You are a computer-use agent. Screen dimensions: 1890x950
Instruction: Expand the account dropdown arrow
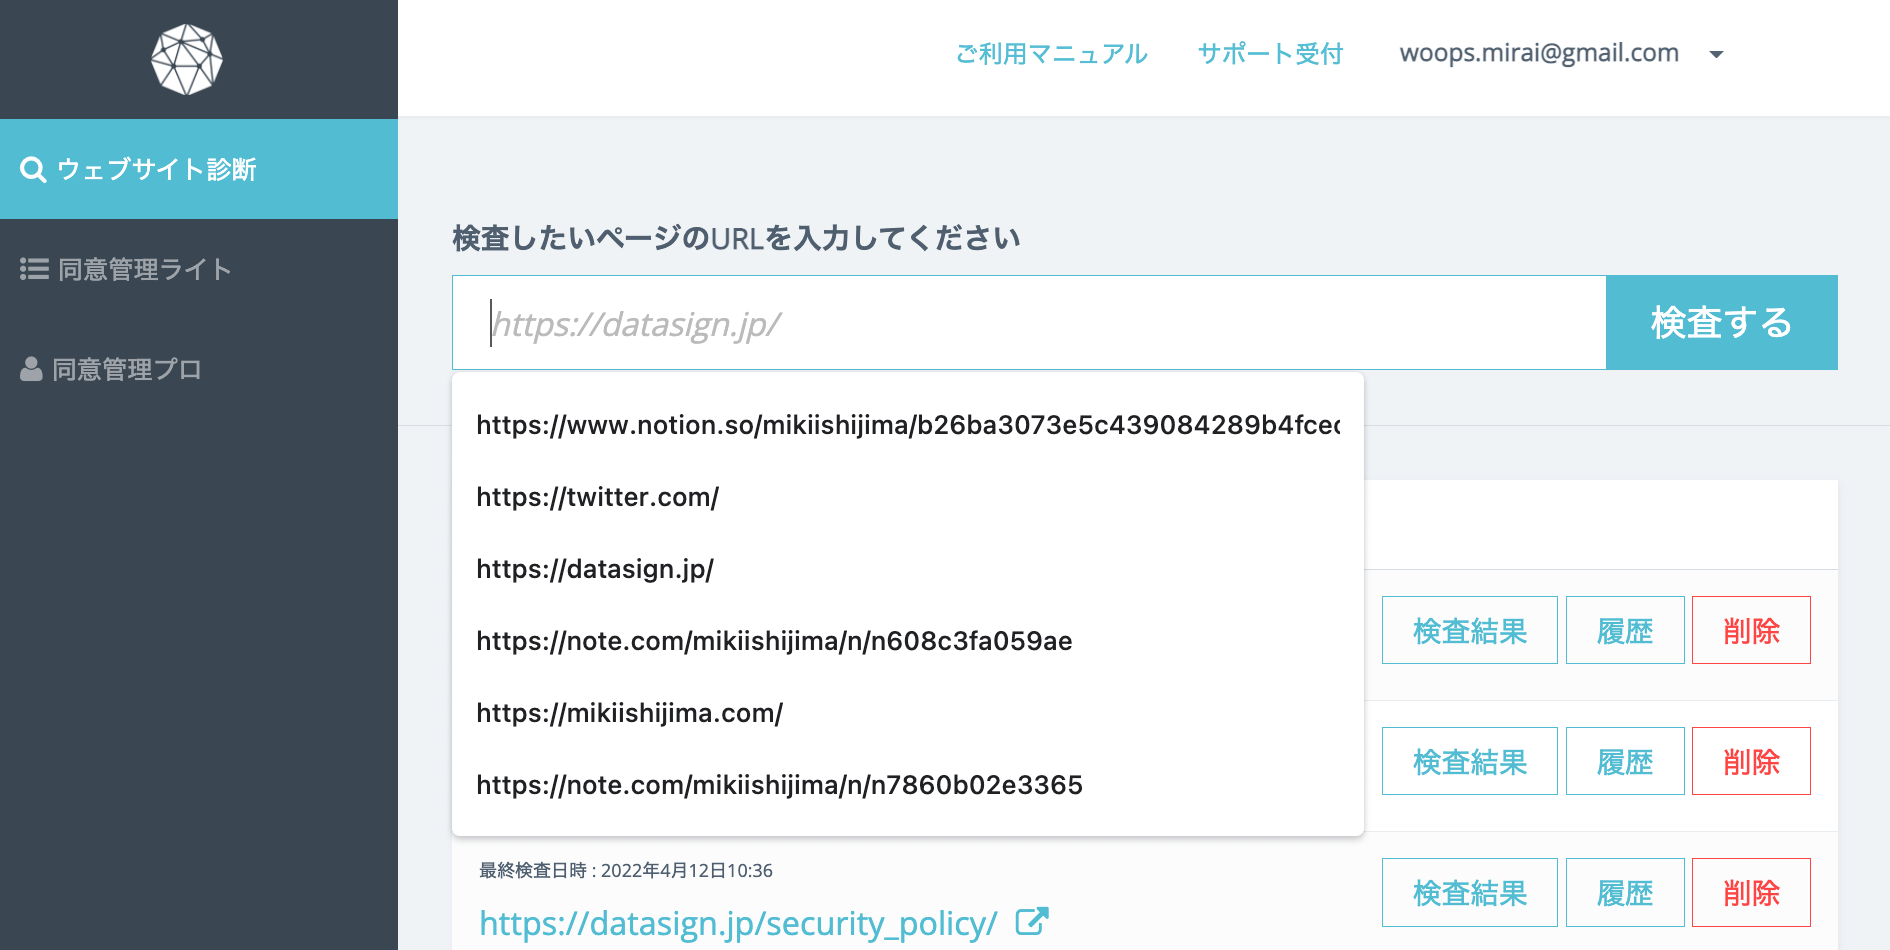(1716, 55)
